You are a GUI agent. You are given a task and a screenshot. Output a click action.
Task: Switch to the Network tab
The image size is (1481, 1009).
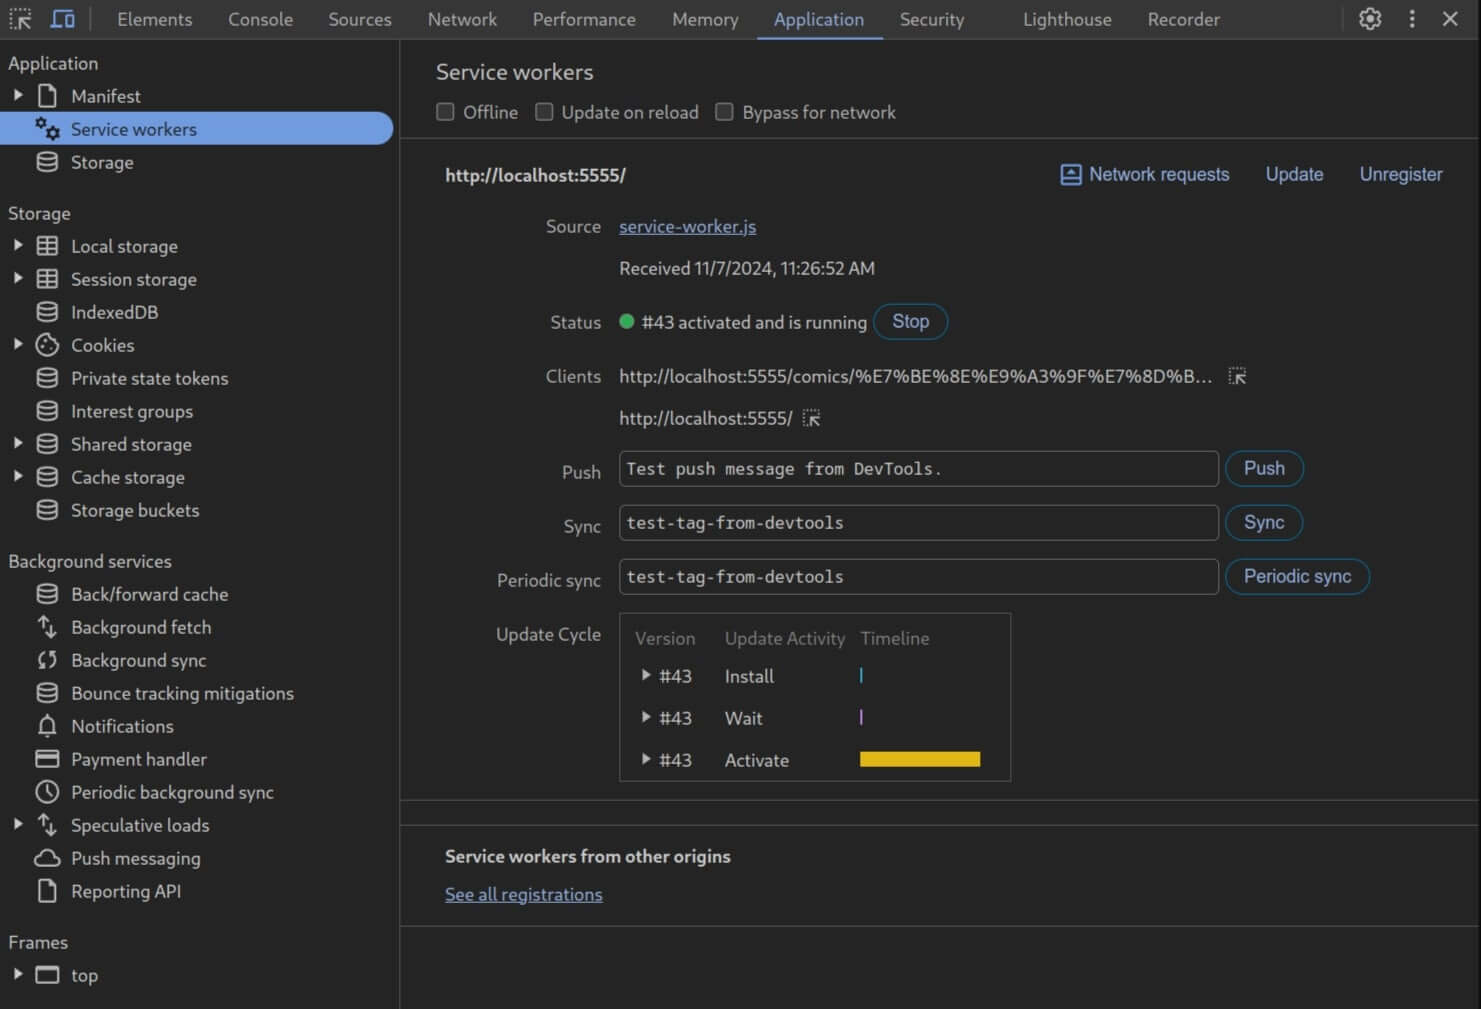pyautogui.click(x=462, y=19)
